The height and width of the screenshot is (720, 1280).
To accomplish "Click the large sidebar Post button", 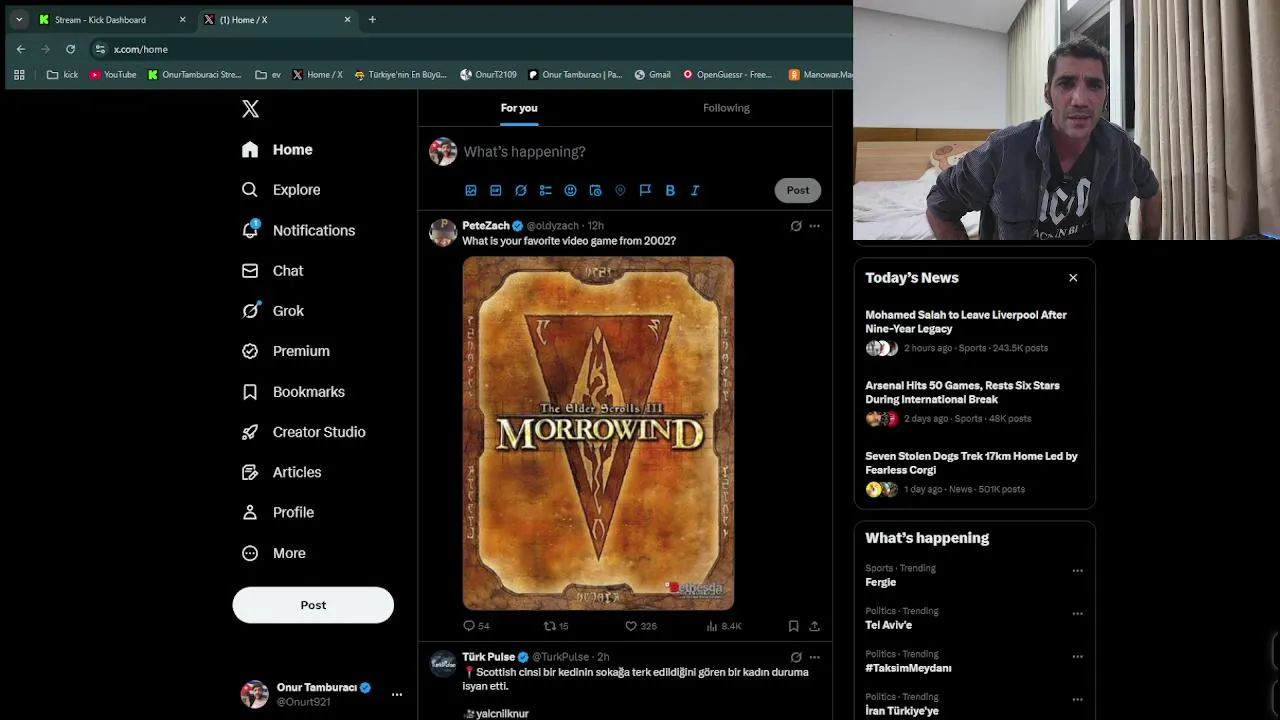I will (313, 605).
